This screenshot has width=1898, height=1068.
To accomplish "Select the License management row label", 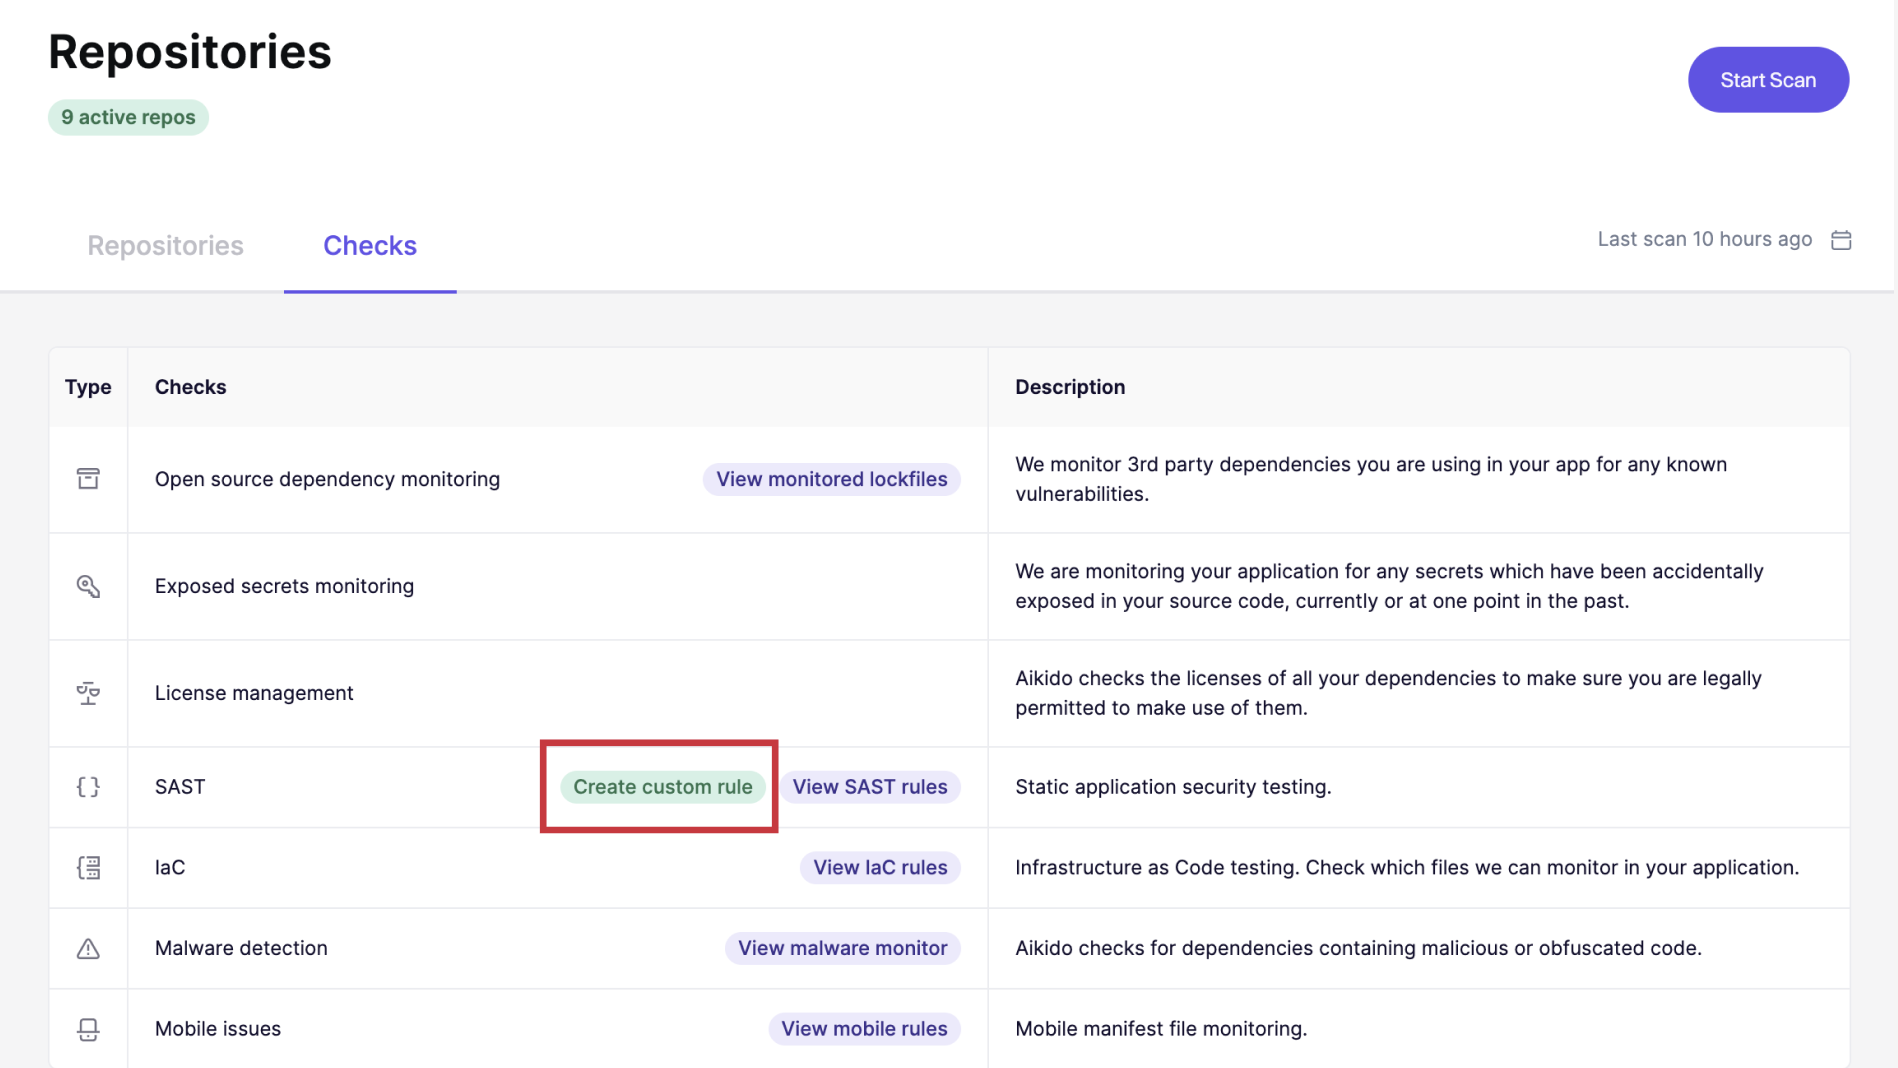I will pos(254,693).
